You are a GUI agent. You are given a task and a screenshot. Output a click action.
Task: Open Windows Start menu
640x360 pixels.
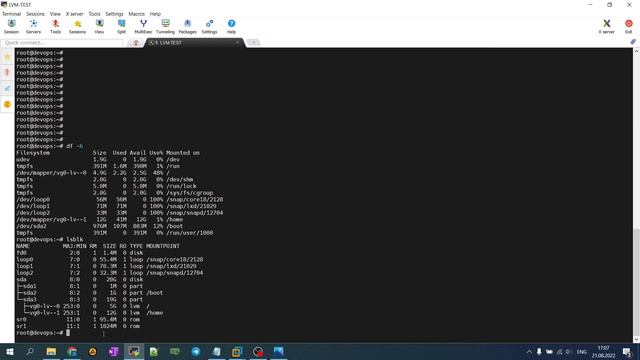(10, 351)
